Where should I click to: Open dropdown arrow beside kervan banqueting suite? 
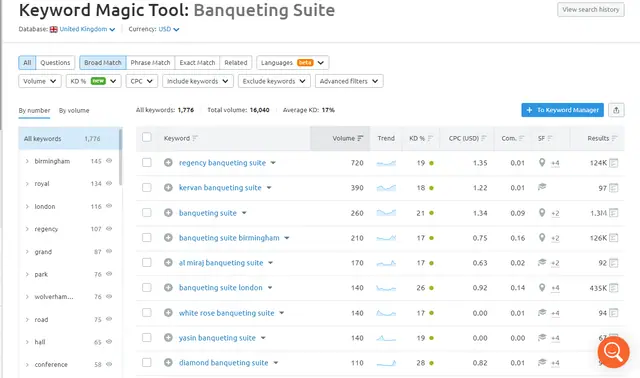(269, 188)
